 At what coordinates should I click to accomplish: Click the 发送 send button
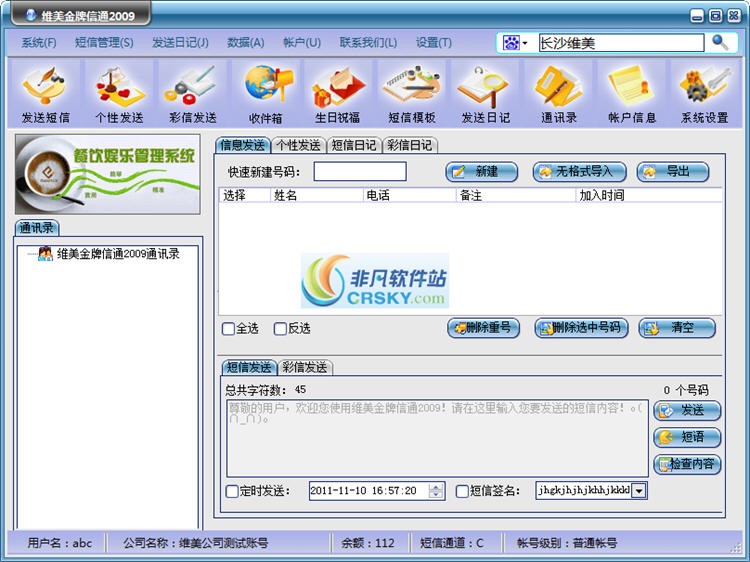pos(687,410)
